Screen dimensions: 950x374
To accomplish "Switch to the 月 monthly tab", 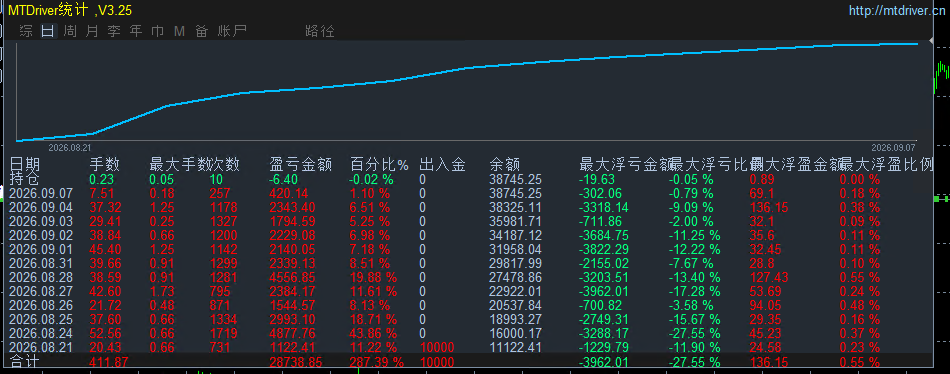I will pos(92,31).
